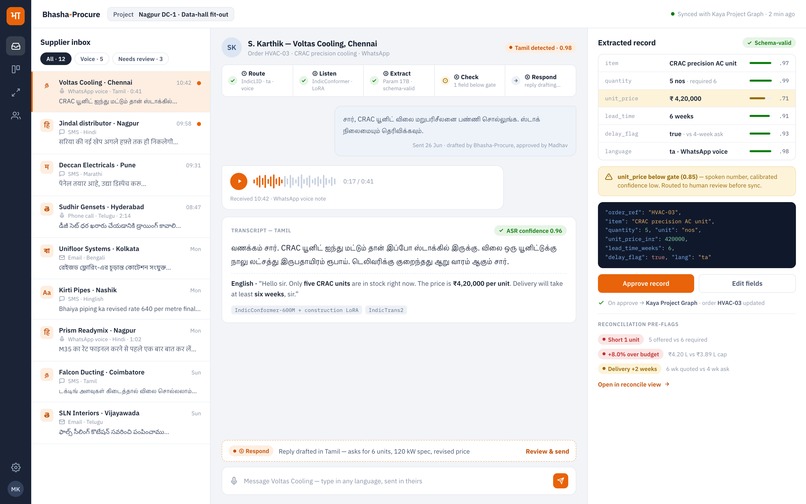Select the Check pipeline step

click(x=470, y=81)
